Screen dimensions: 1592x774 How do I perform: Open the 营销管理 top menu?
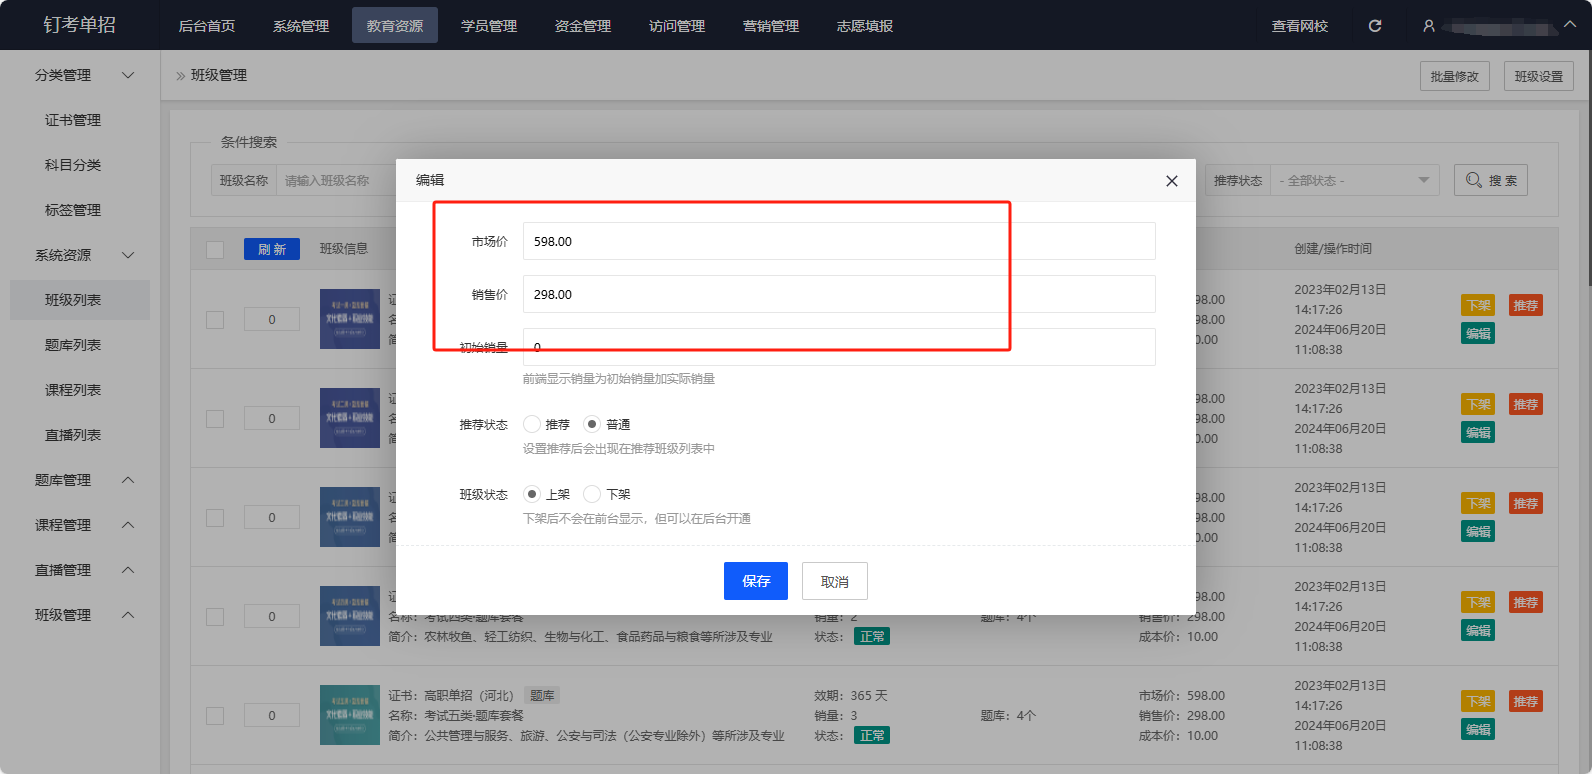(x=771, y=26)
